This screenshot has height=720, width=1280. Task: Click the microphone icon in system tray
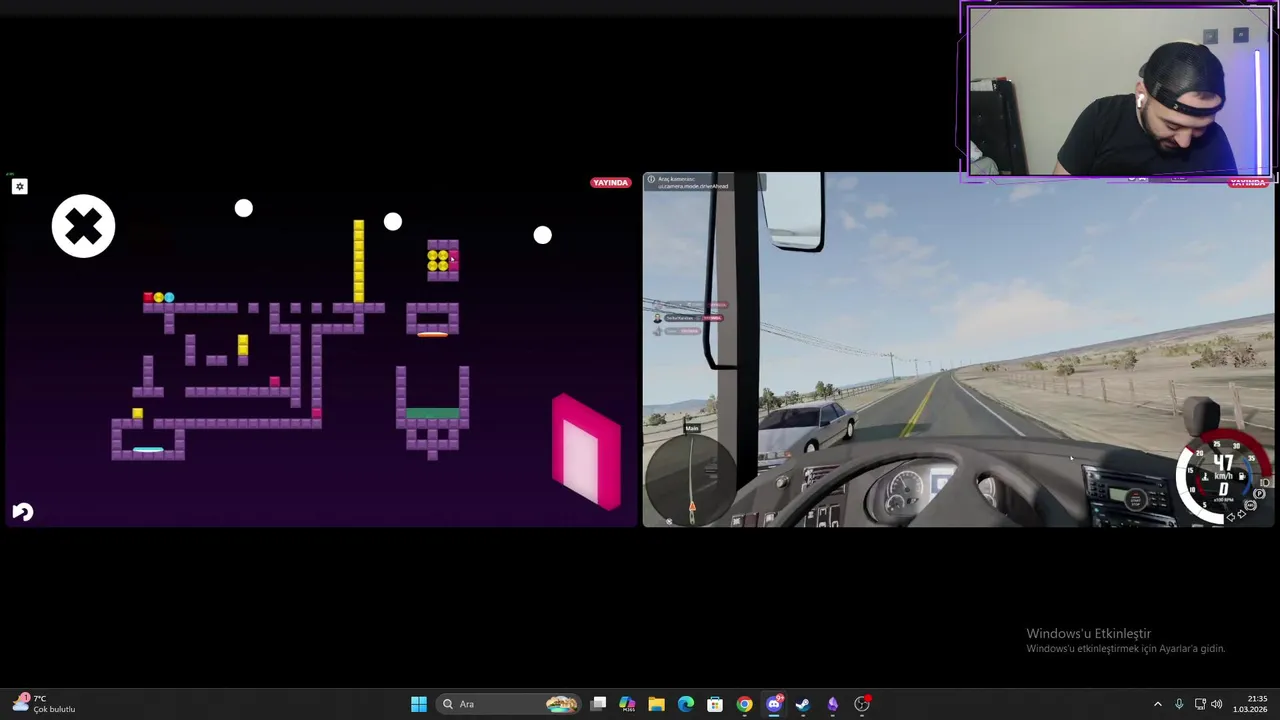(1179, 704)
